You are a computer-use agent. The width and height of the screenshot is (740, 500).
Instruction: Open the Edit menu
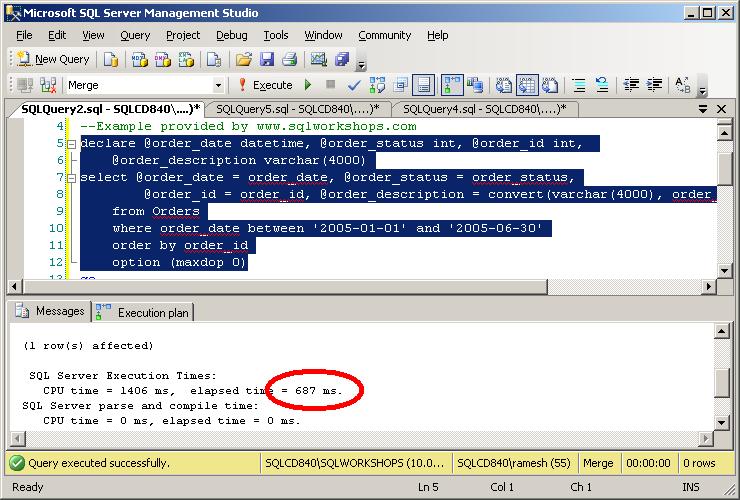(57, 35)
